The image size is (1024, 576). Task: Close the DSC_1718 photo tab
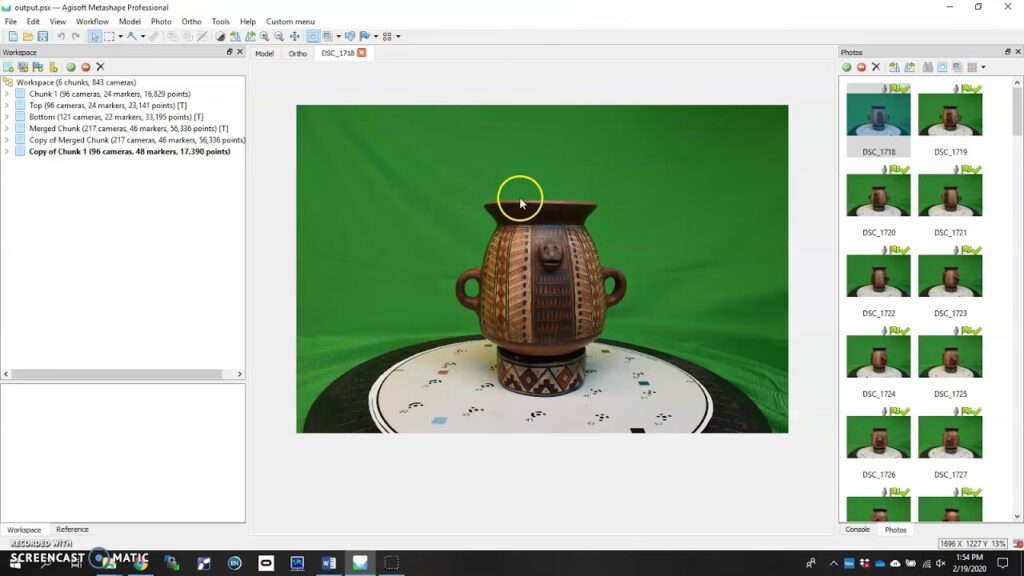[362, 53]
